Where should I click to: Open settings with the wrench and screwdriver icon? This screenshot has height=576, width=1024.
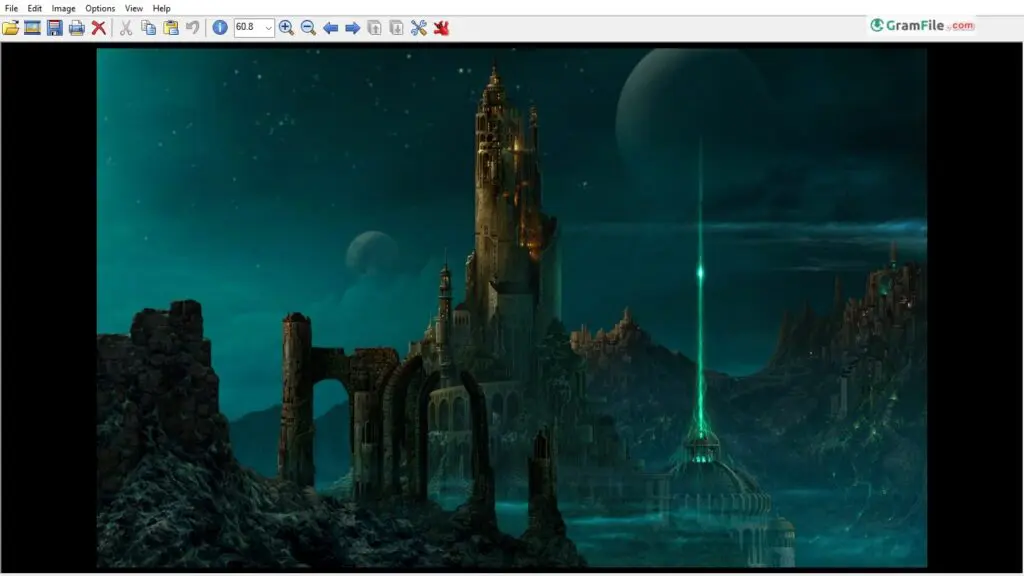pos(419,27)
